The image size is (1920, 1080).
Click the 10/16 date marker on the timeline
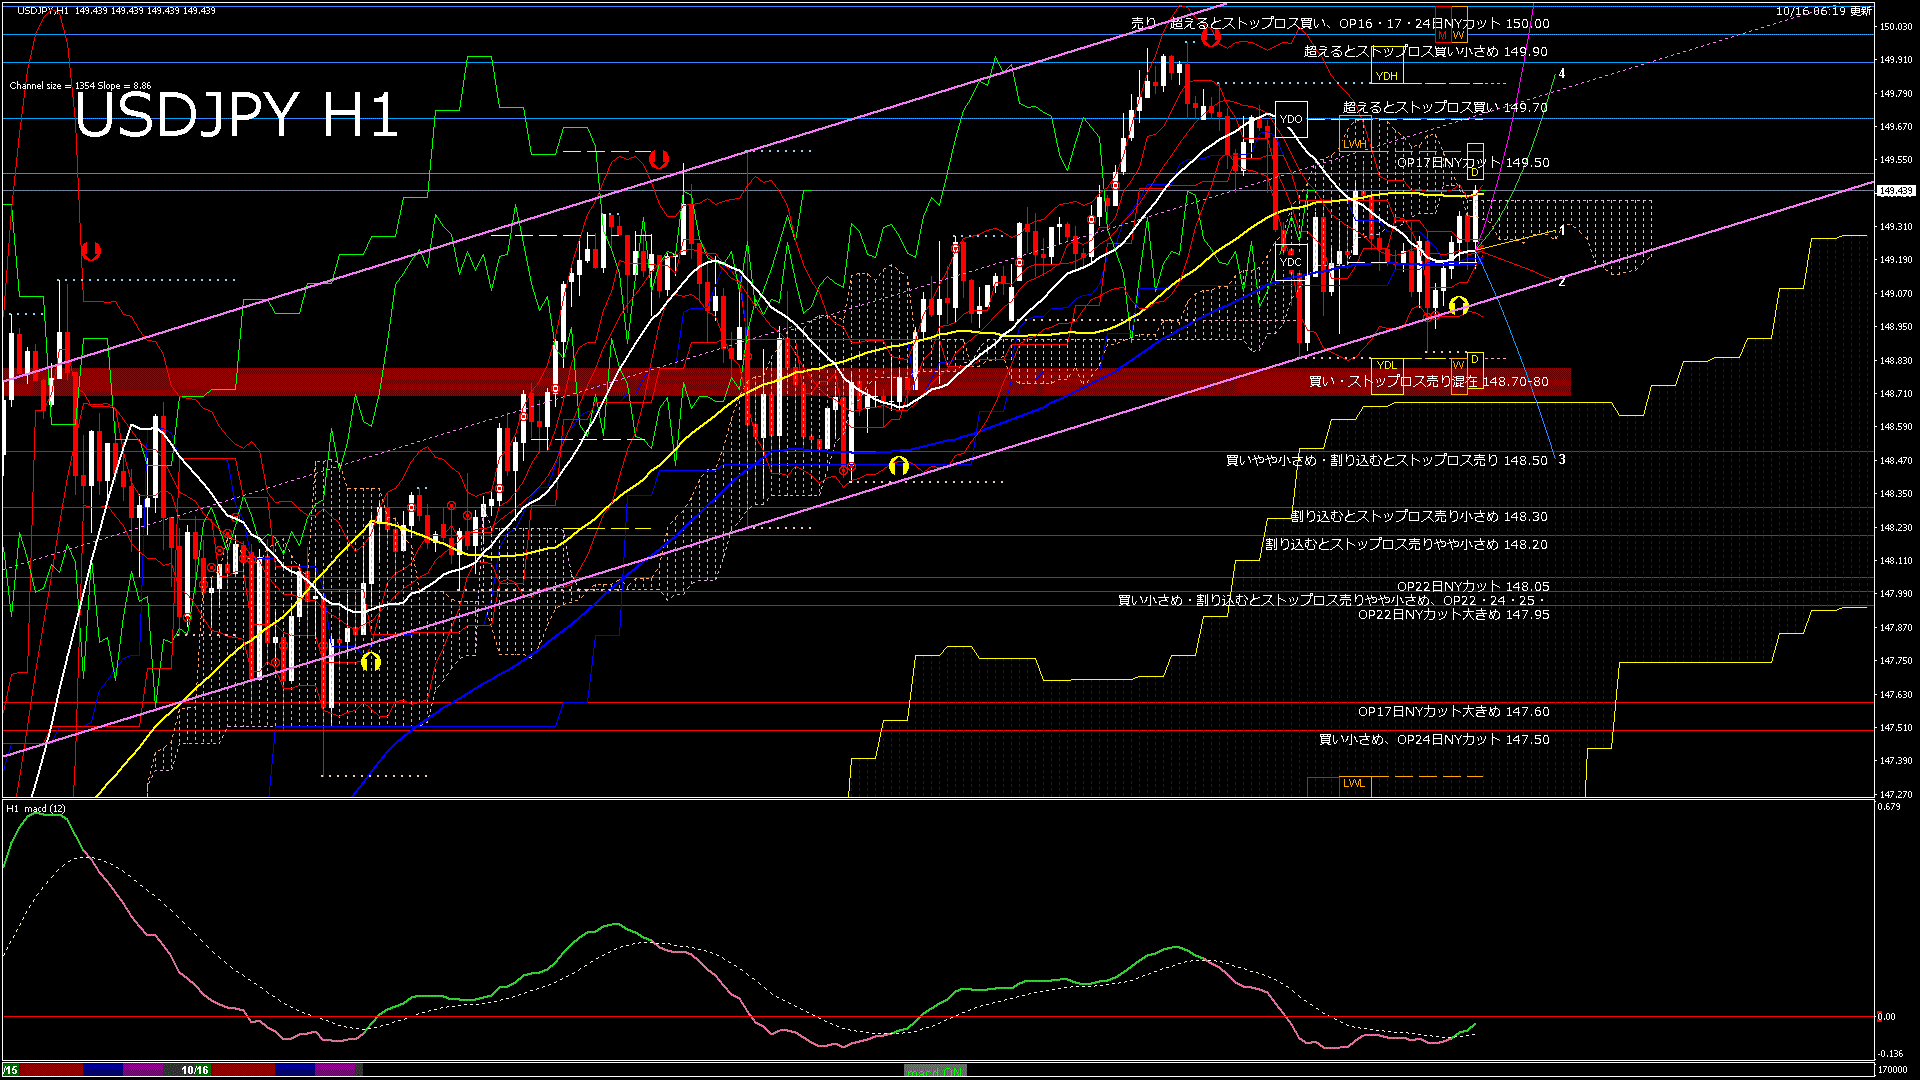pyautogui.click(x=195, y=1070)
